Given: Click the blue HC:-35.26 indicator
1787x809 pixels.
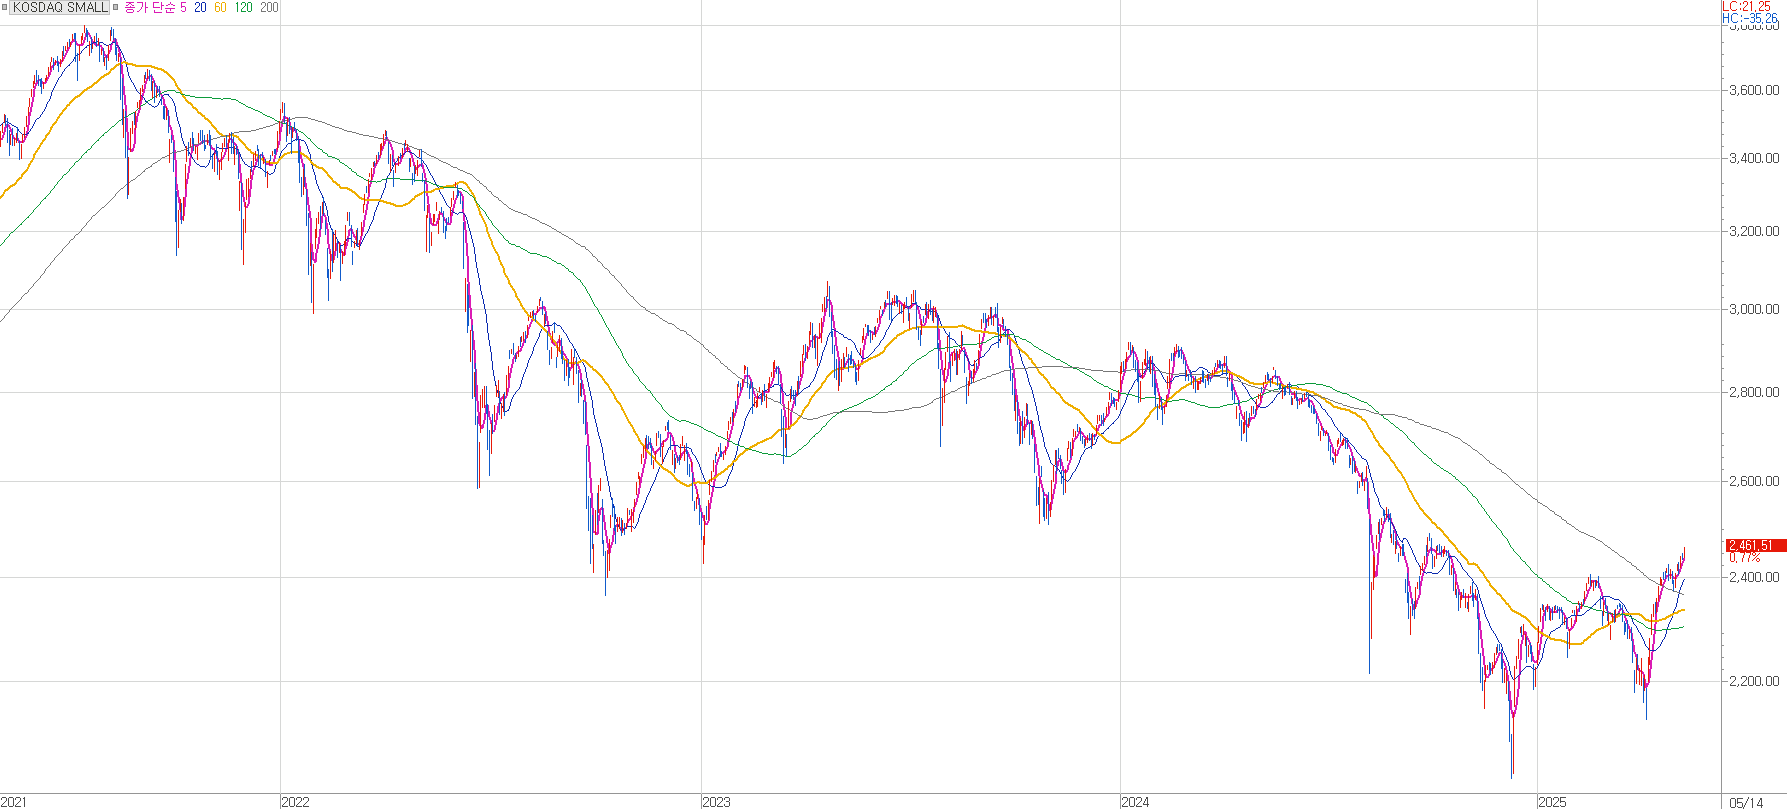Looking at the screenshot, I should [x=1750, y=18].
